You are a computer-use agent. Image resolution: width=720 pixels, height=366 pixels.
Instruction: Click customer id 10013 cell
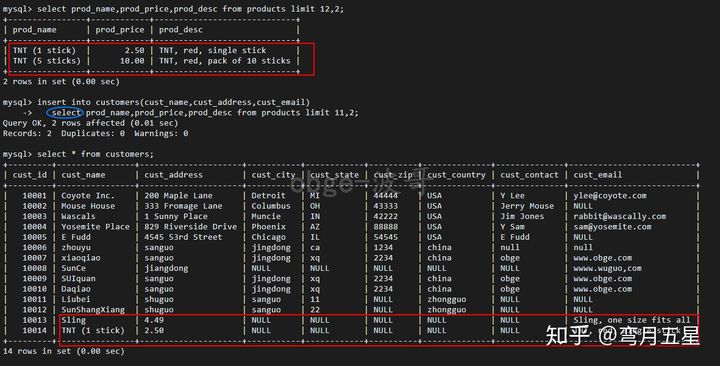click(34, 320)
